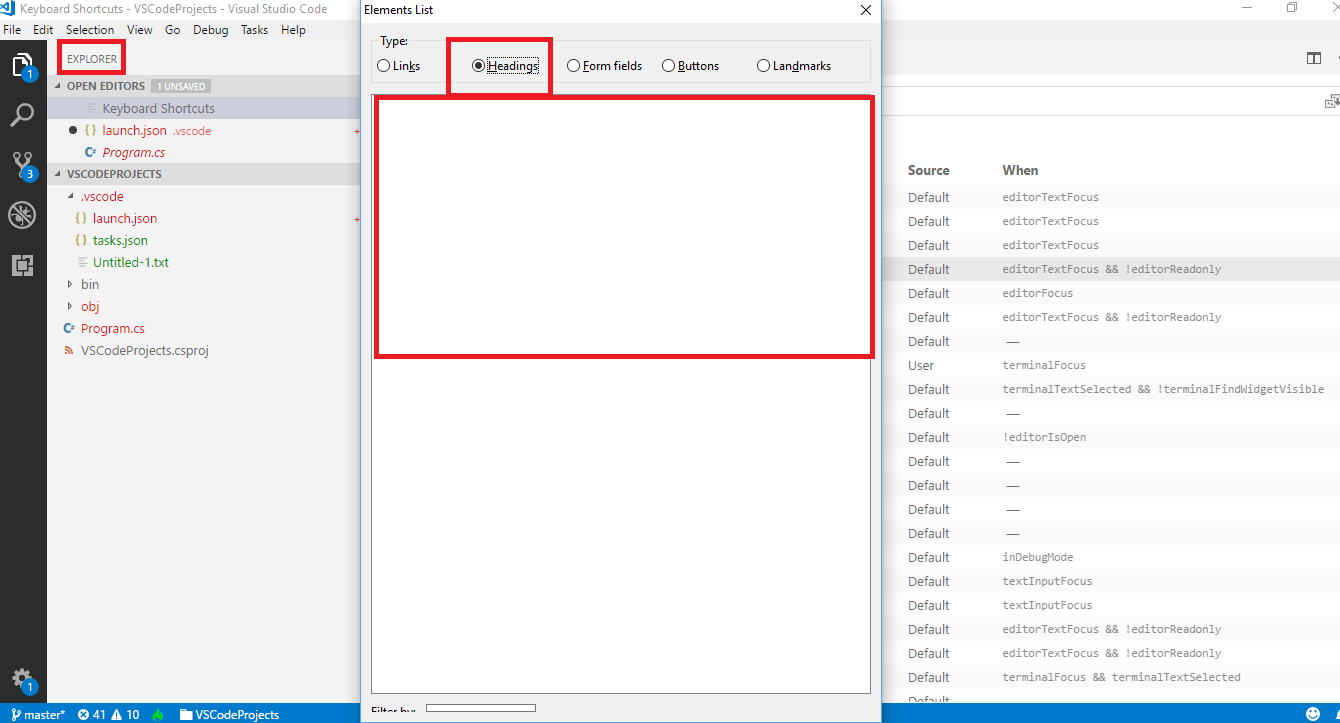Open the Explorer view icon with badge
The image size is (1340, 723).
pyautogui.click(x=22, y=64)
